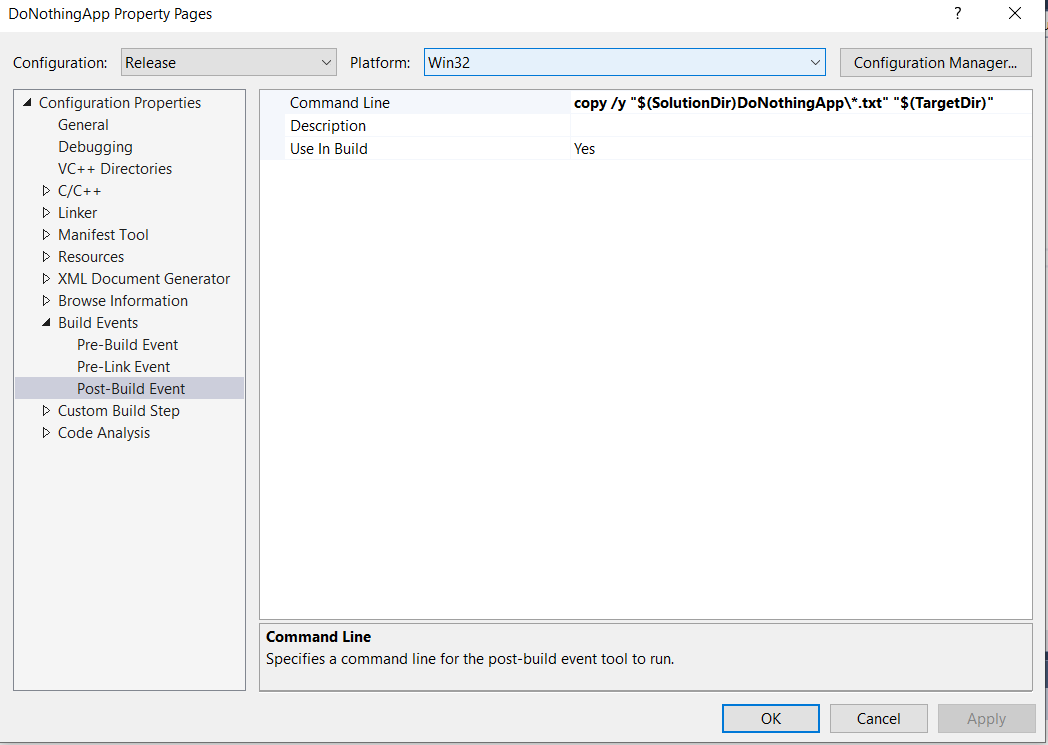Expand the Code Analysis node arrow

pos(46,433)
